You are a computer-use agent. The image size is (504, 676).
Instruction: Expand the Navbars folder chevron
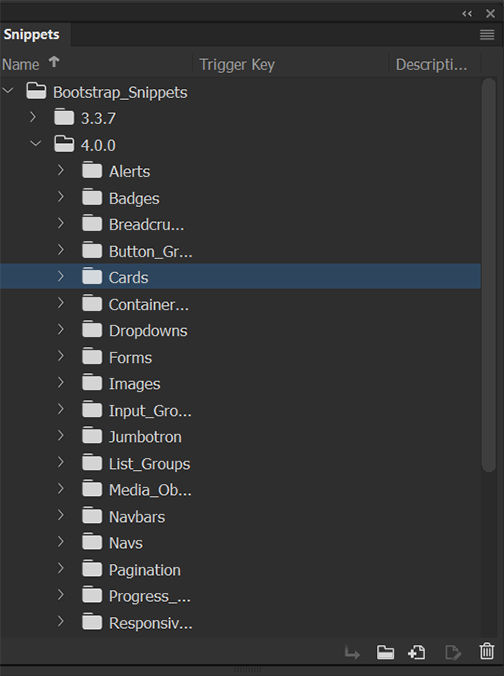click(61, 515)
